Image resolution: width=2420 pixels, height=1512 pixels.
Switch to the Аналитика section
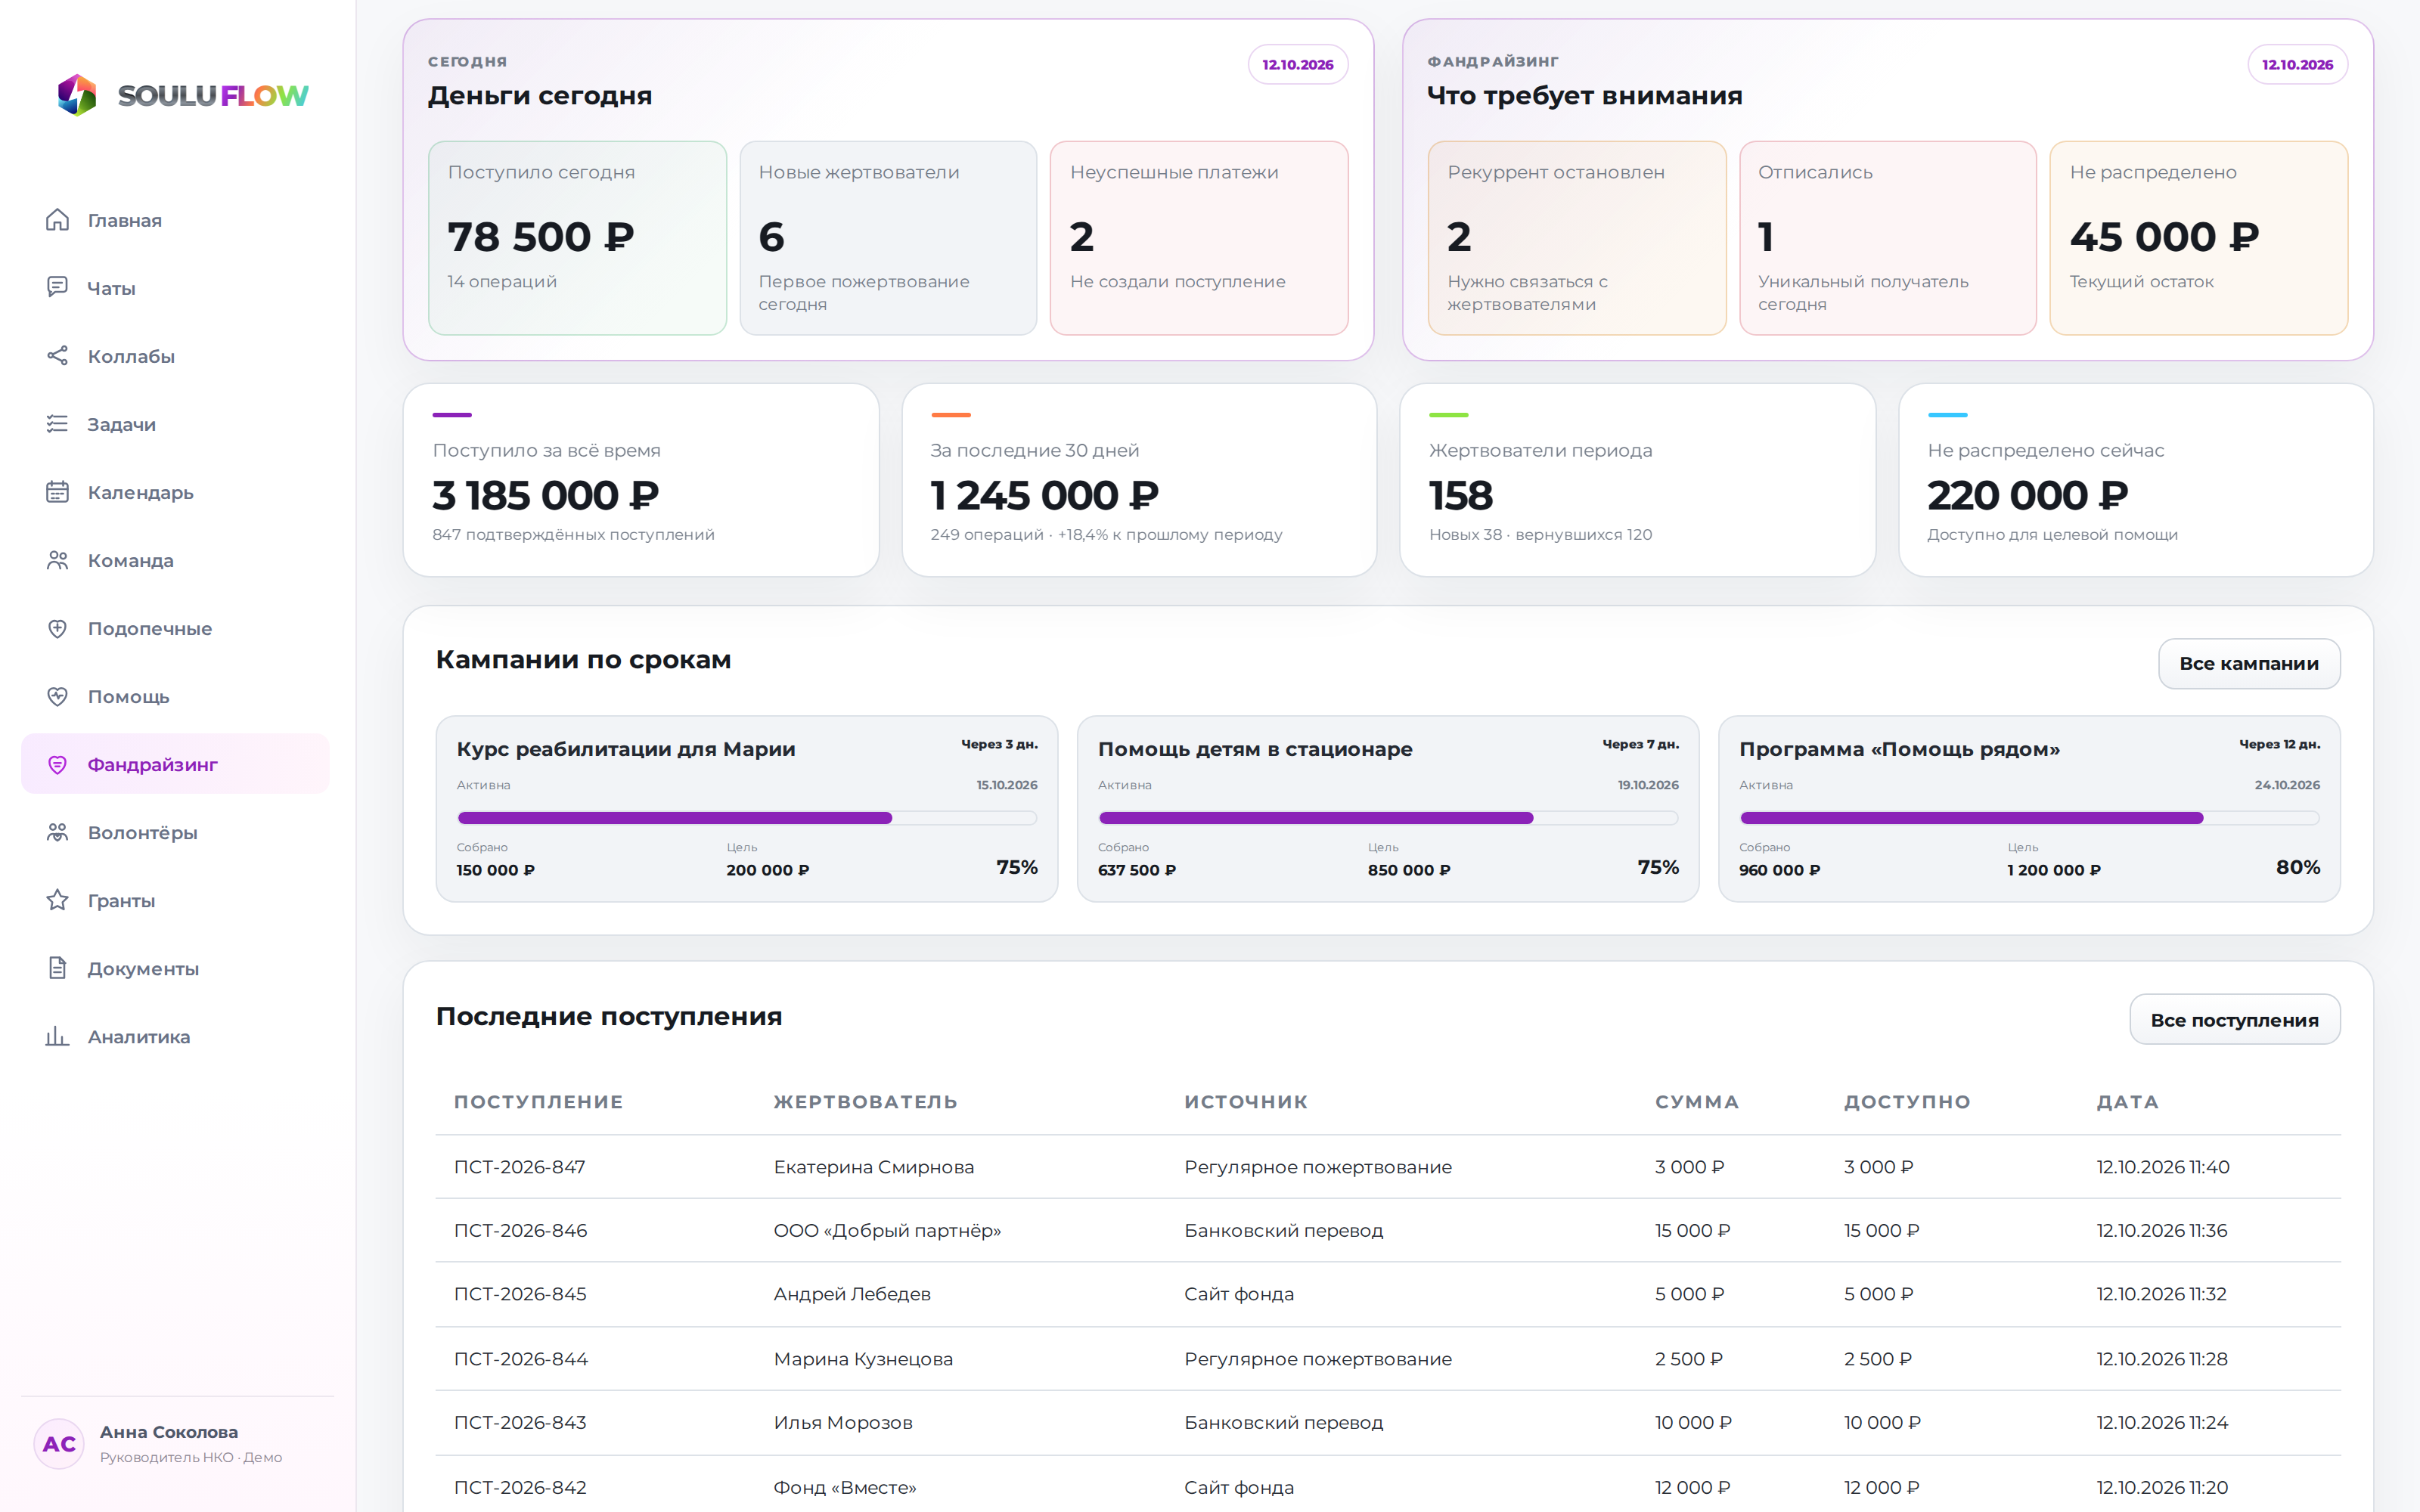click(175, 1036)
